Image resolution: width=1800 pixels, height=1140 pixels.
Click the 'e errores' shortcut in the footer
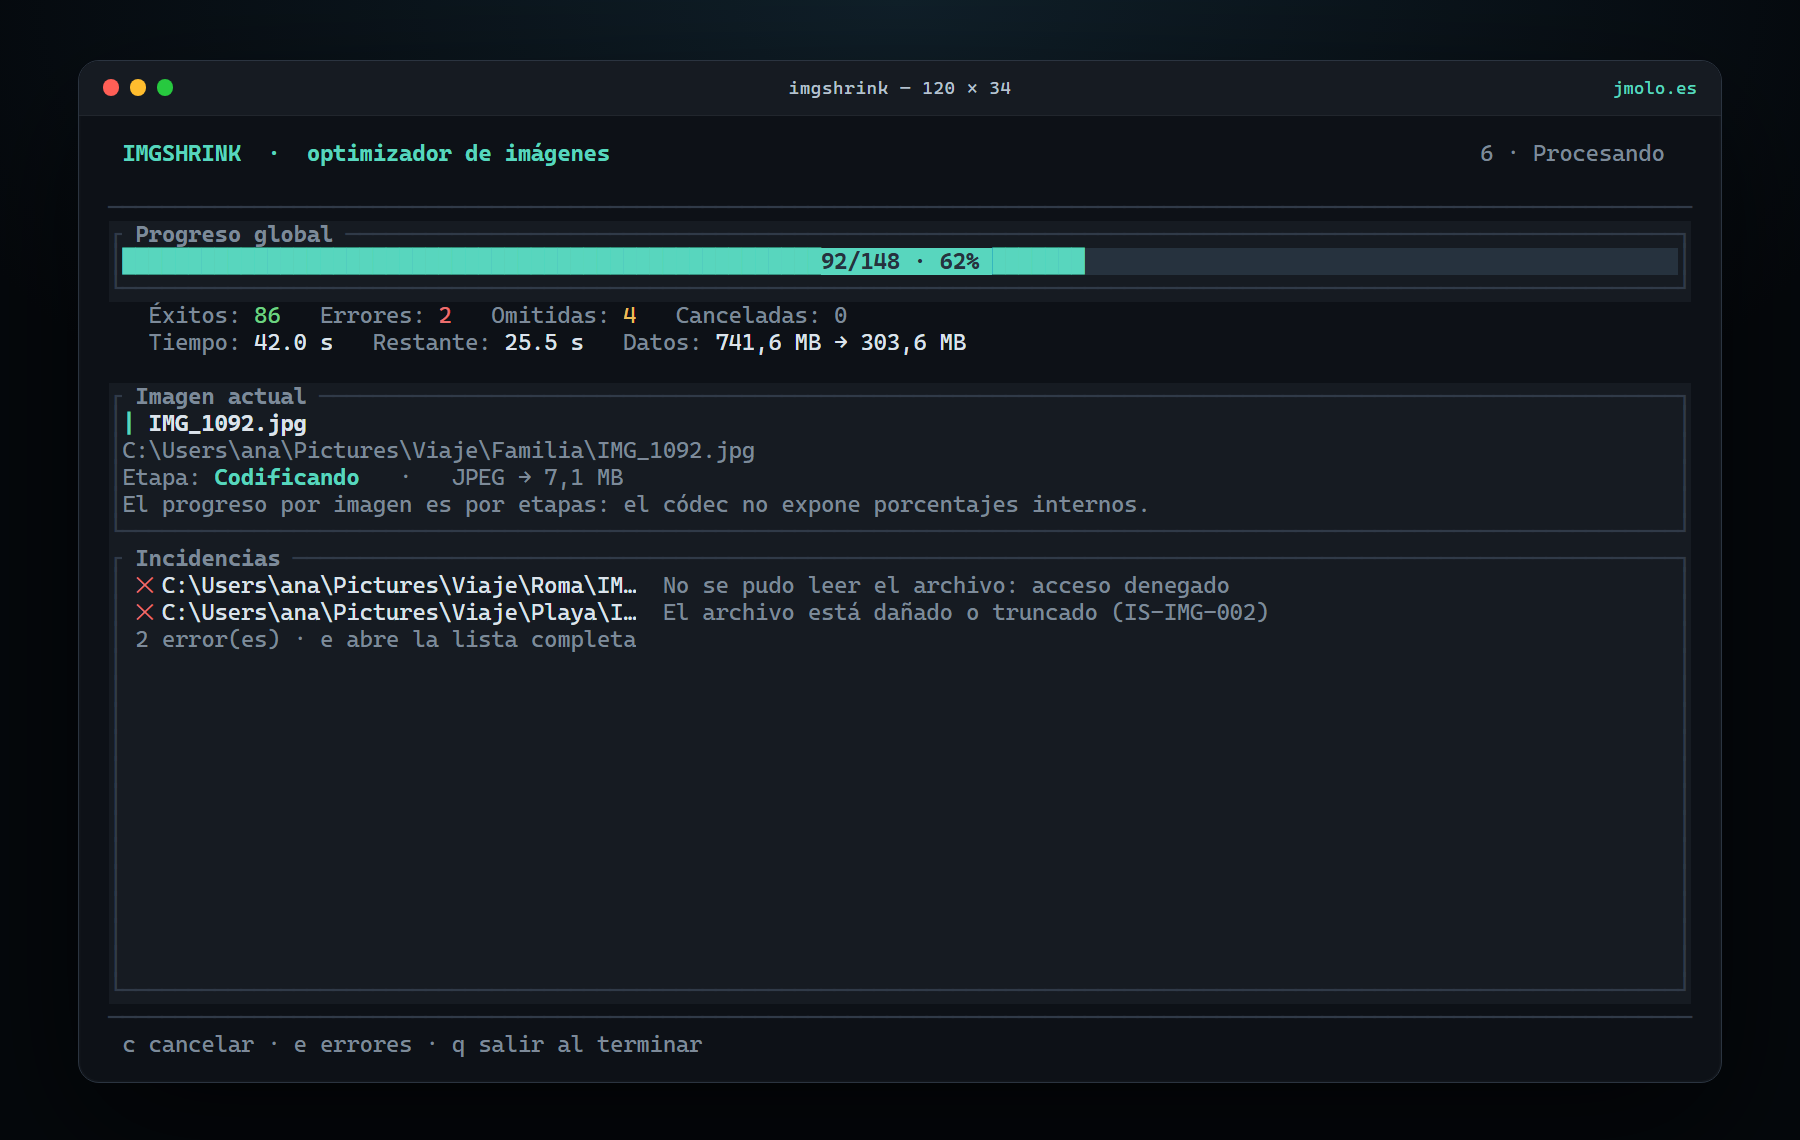(352, 1044)
